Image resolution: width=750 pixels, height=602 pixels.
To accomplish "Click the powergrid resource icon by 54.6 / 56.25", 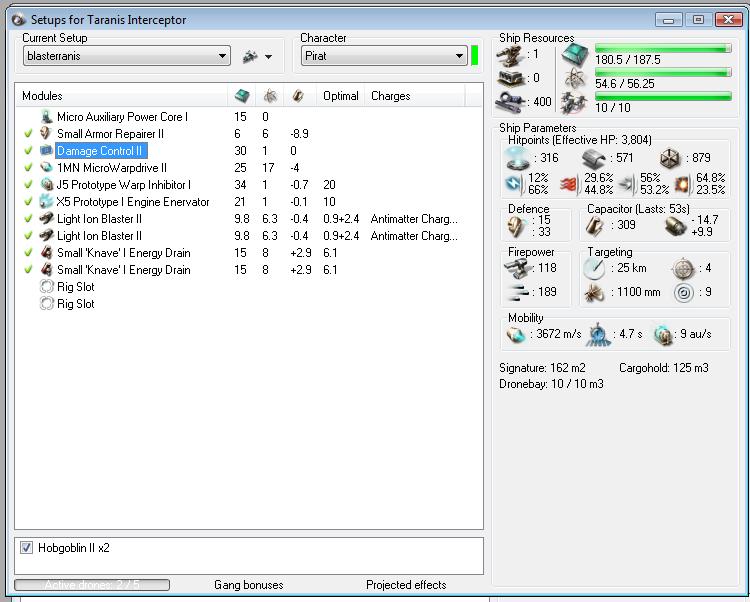I will tap(574, 78).
